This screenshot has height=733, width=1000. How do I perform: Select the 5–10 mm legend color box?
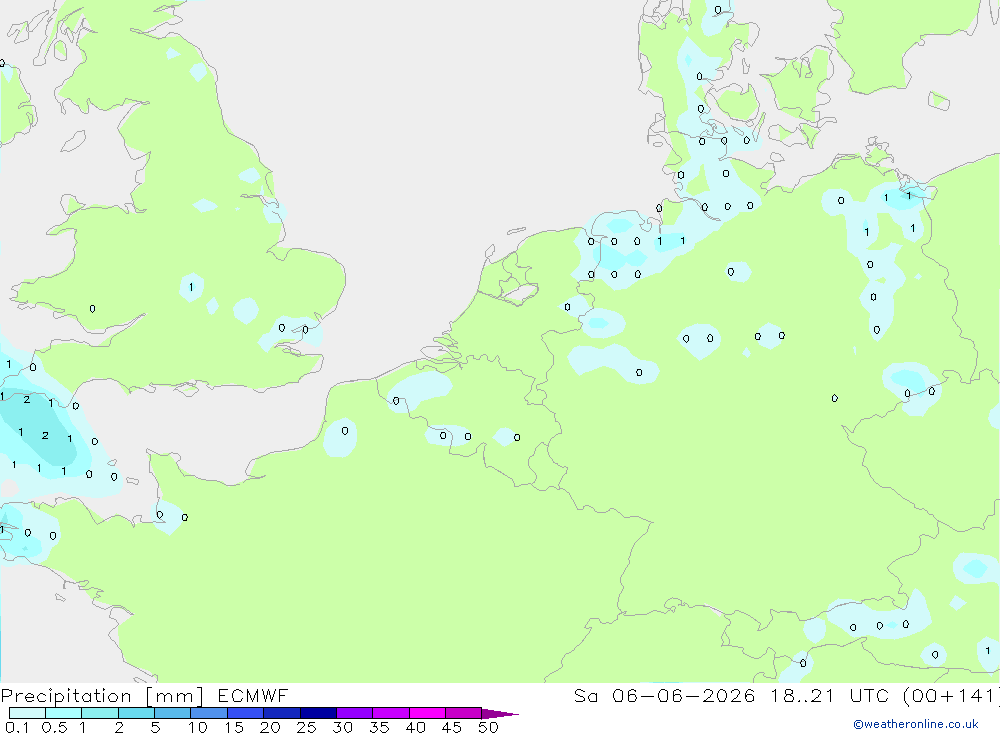pos(173,713)
